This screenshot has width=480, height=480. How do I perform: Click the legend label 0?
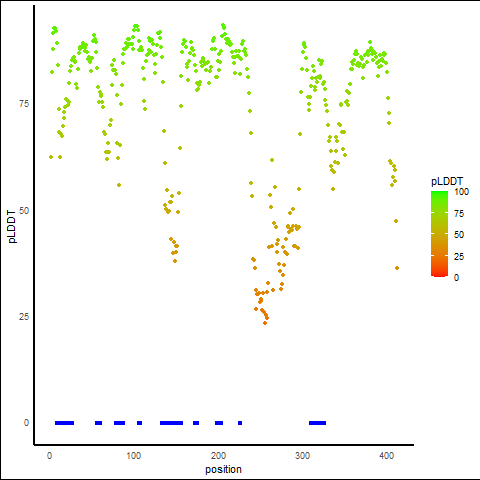[456, 278]
